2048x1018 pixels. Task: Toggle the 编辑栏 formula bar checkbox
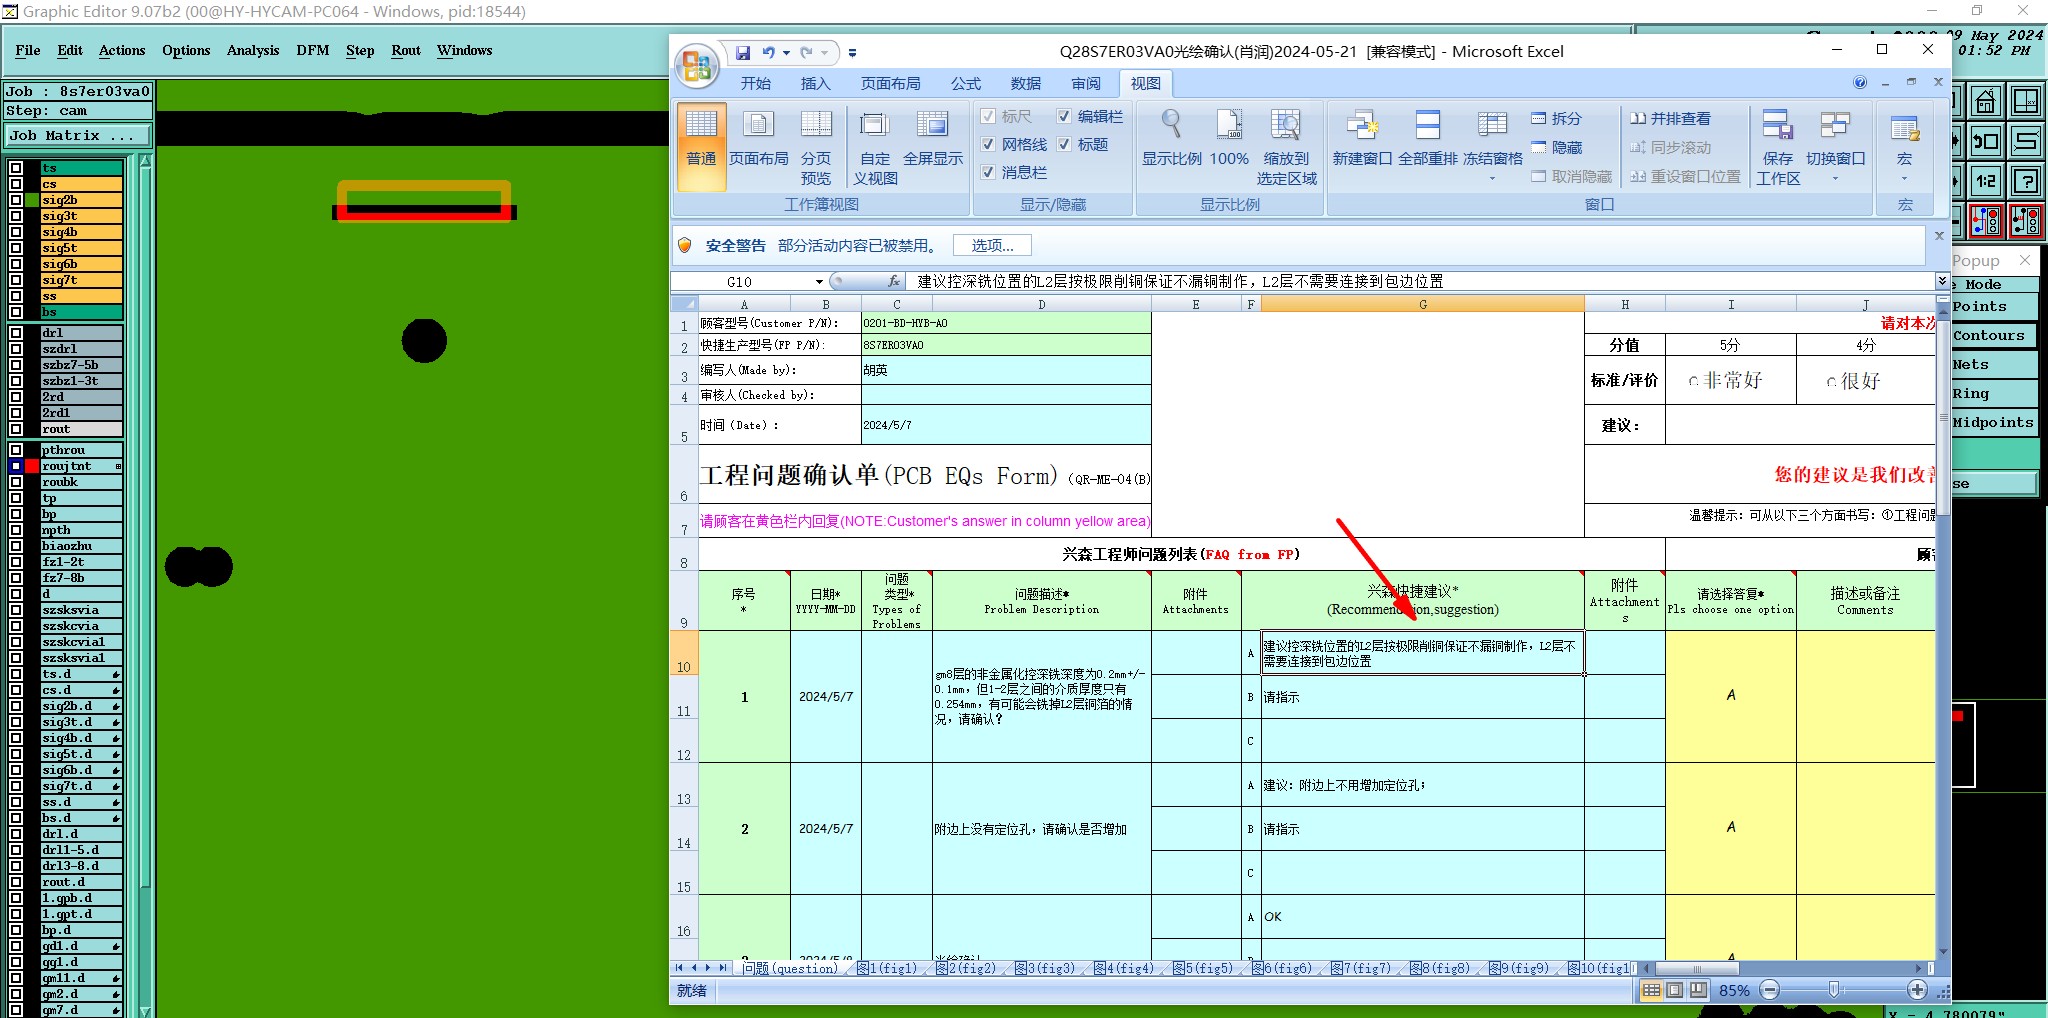[x=1064, y=116]
